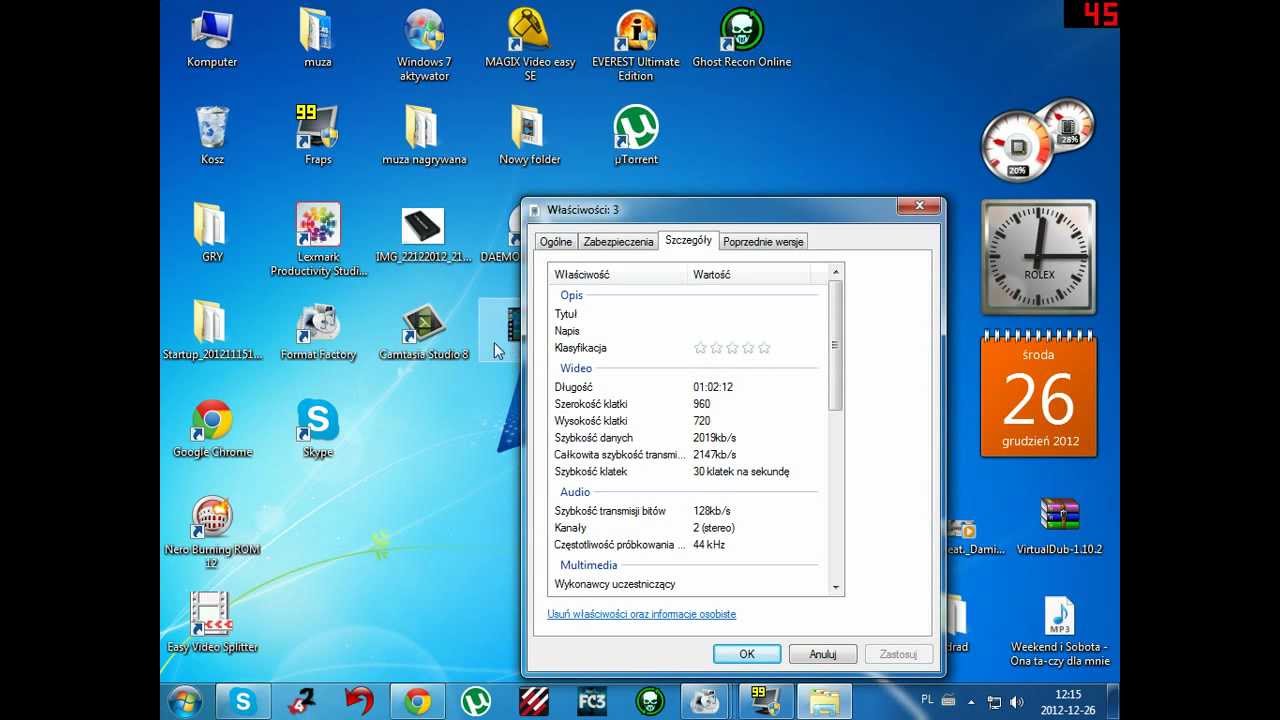Image resolution: width=1280 pixels, height=720 pixels.
Task: Select the Skype desktop shortcut
Action: click(318, 428)
